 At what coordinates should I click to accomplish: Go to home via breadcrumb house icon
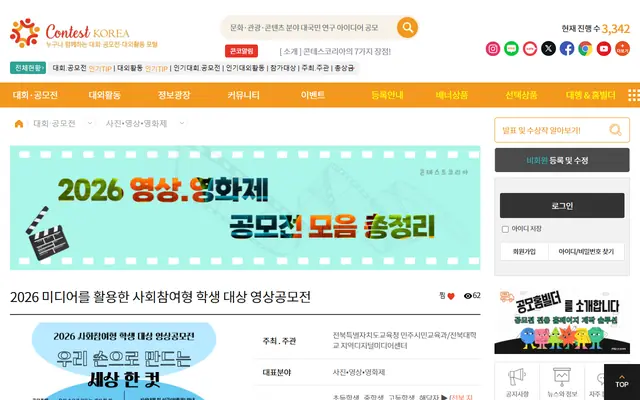(19, 124)
